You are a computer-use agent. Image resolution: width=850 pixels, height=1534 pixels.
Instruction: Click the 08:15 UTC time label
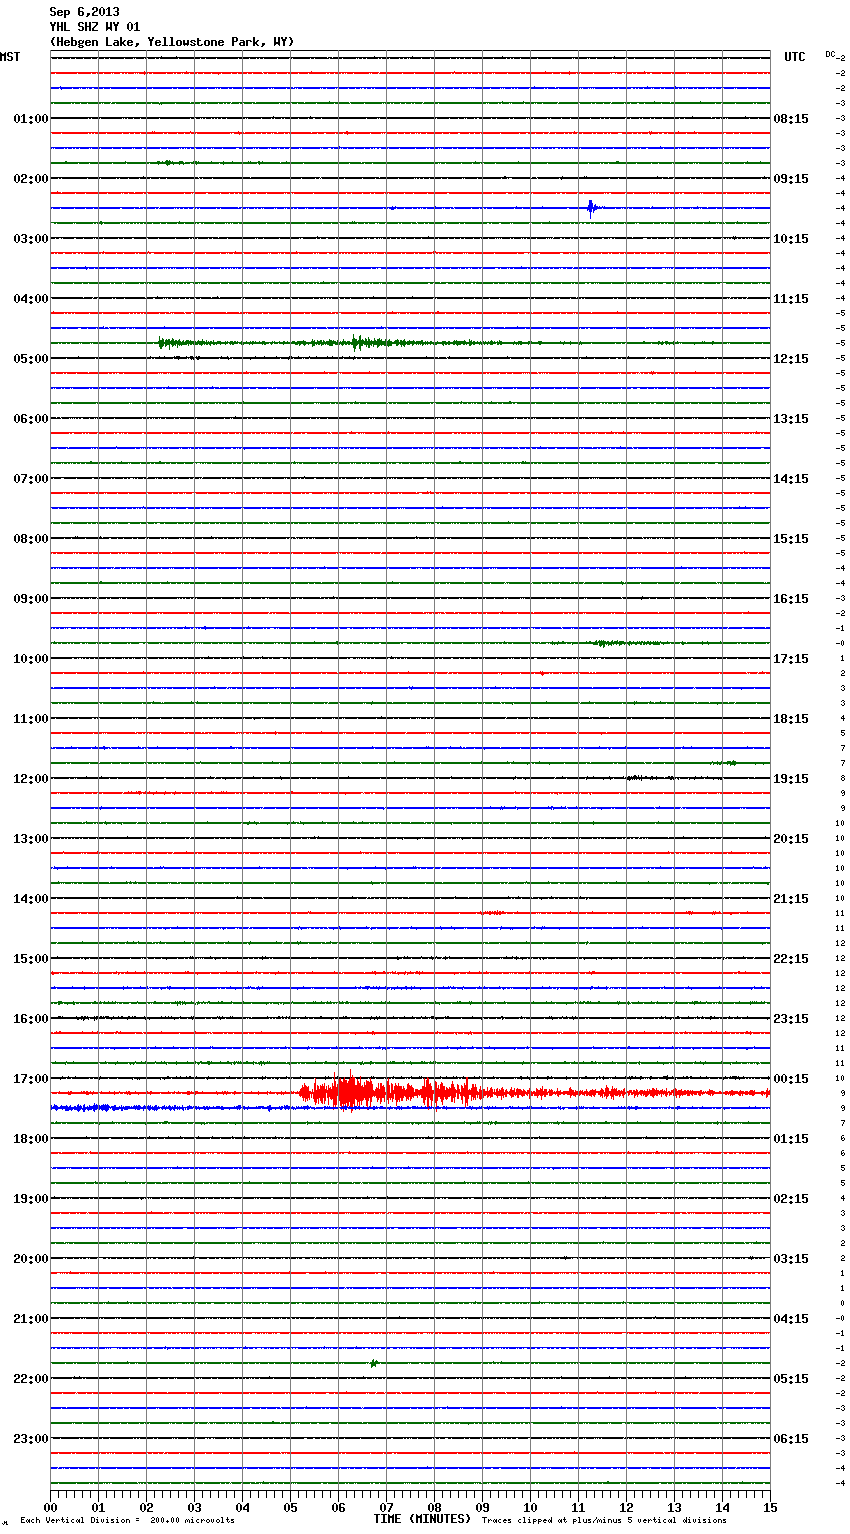[x=791, y=119]
